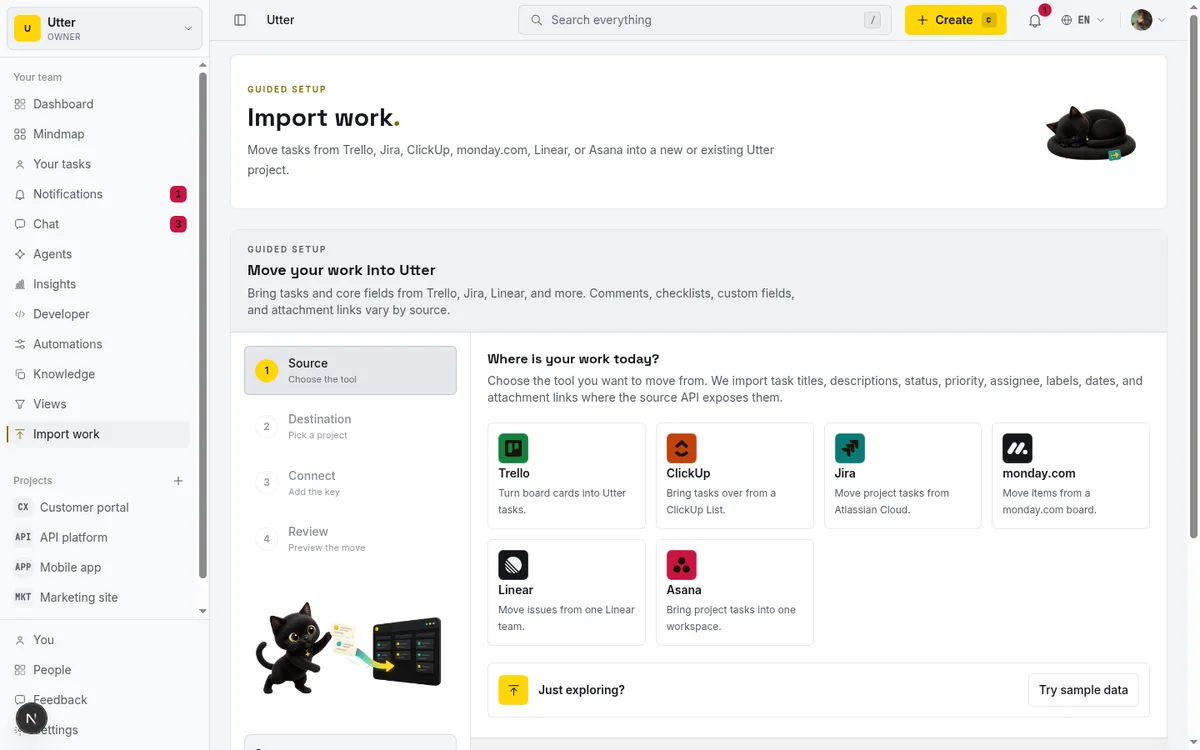Click the Insights chart icon
The height and width of the screenshot is (750, 1200).
coord(20,284)
